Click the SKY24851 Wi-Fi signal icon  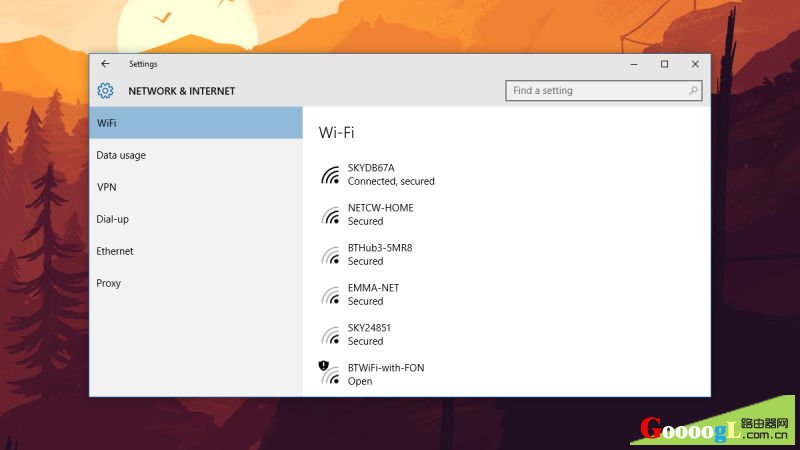click(x=331, y=335)
